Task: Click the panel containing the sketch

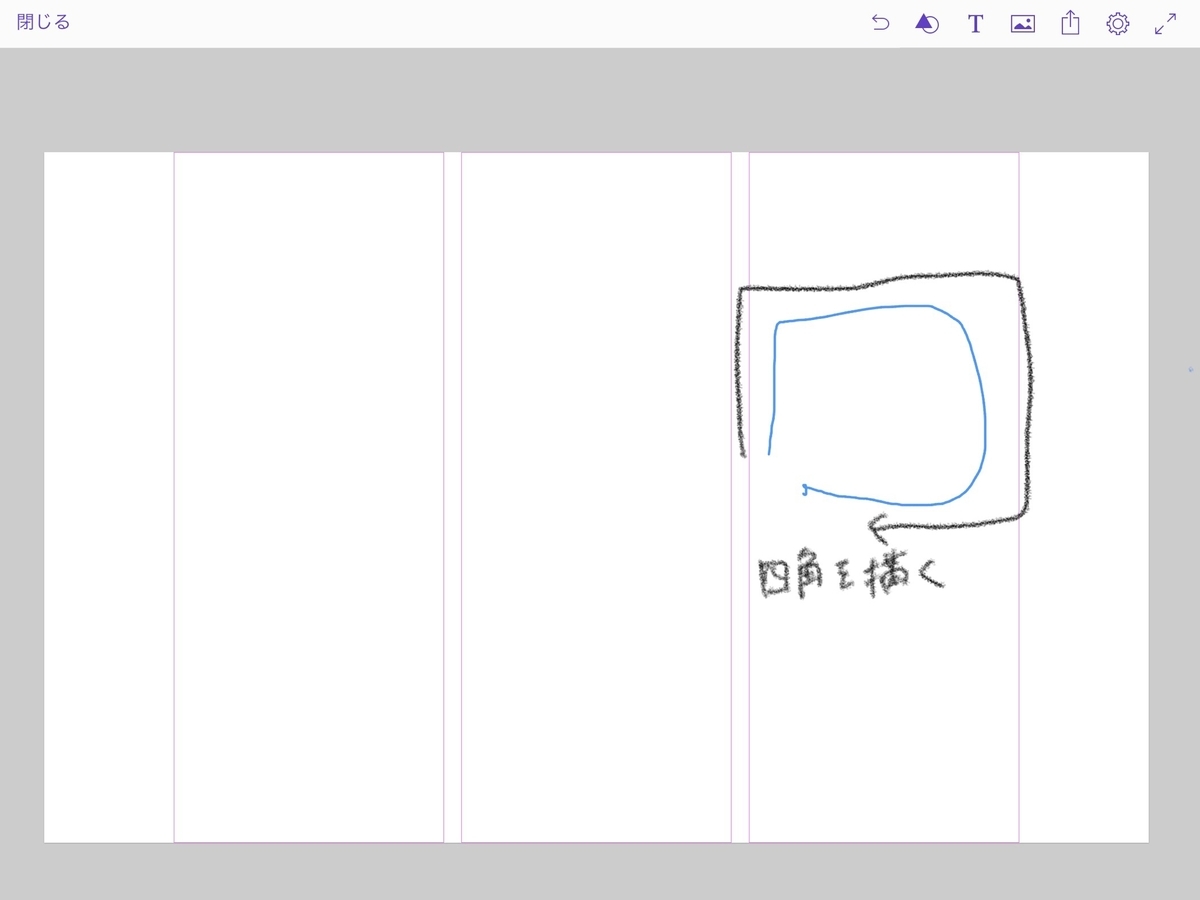Action: (x=883, y=700)
